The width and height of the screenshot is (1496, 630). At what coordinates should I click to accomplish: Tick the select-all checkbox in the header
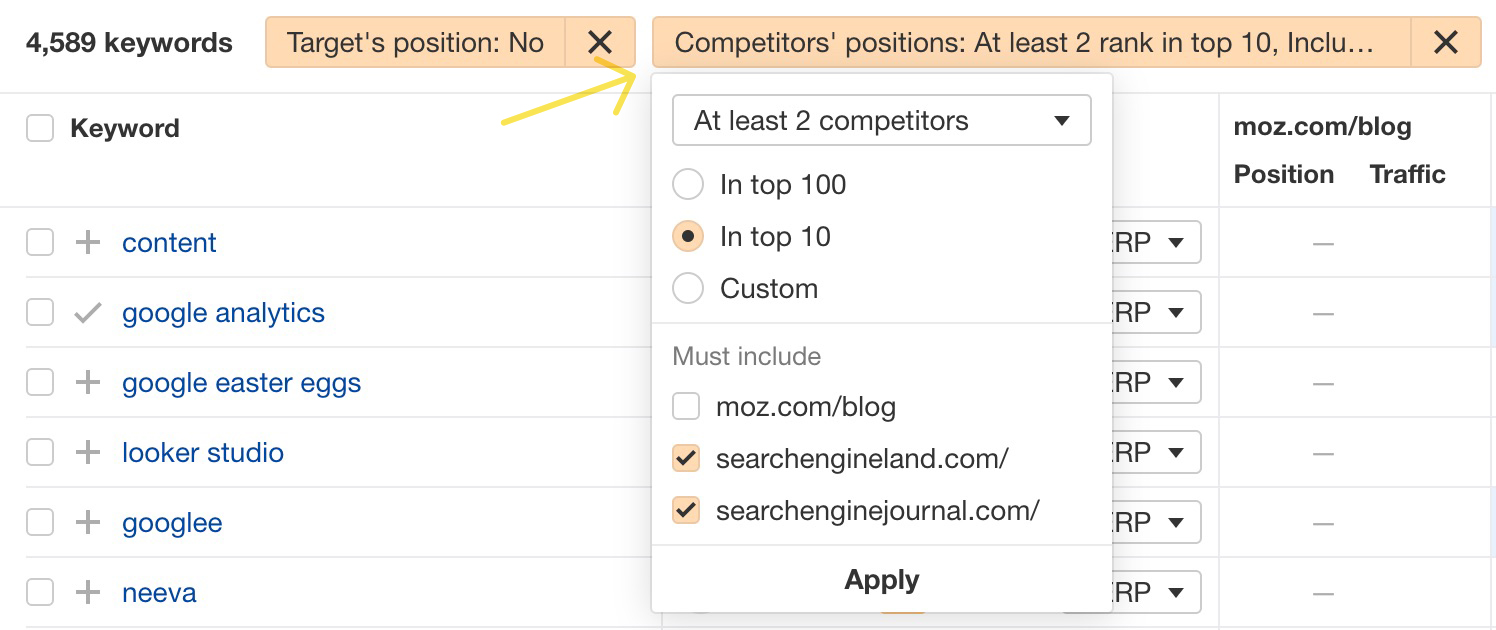point(39,128)
